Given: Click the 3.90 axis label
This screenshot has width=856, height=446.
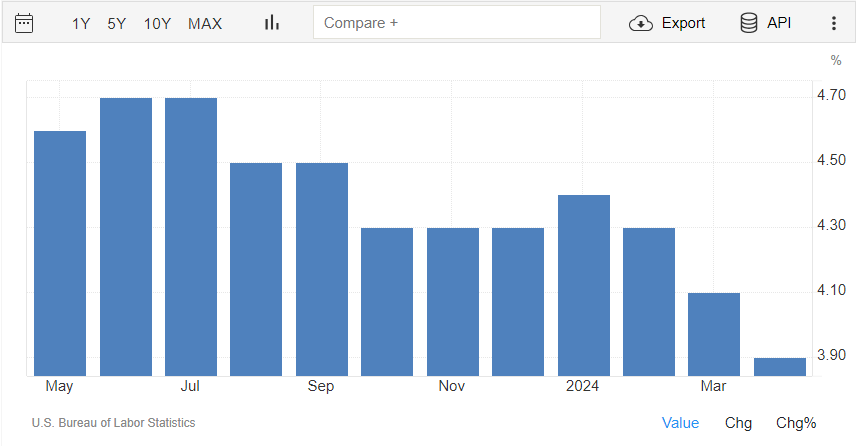Looking at the screenshot, I should pyautogui.click(x=831, y=355).
